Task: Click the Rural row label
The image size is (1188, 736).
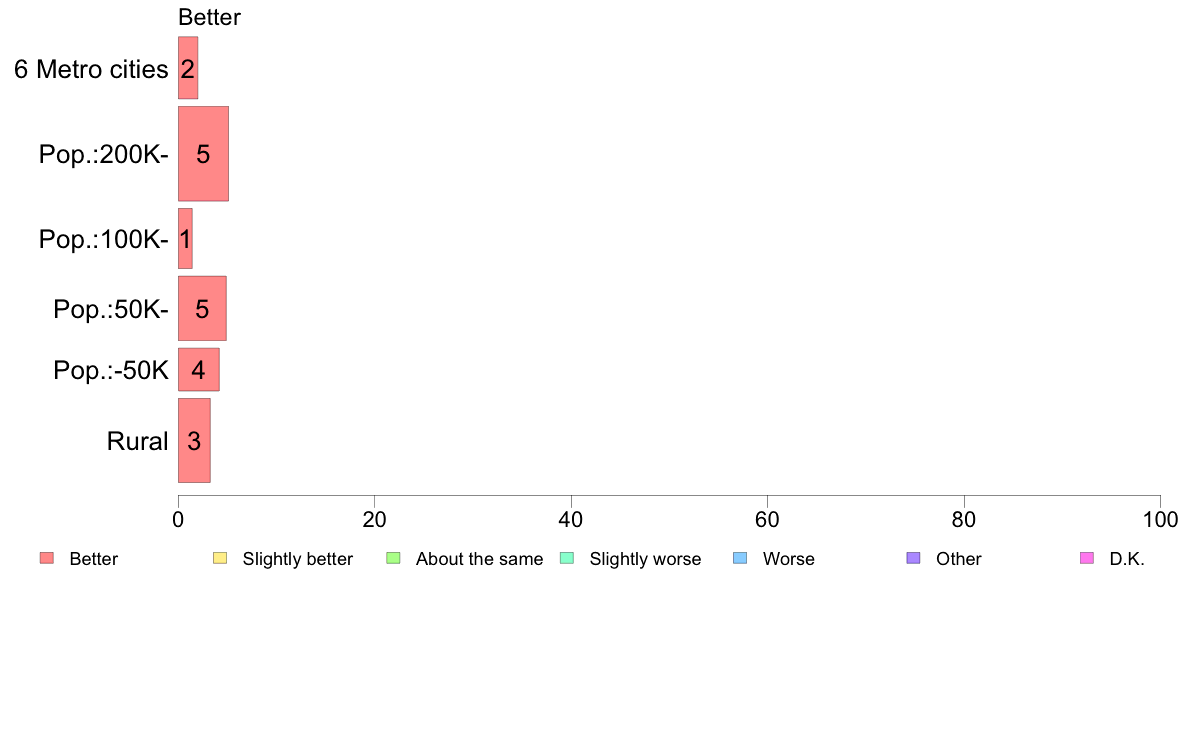Action: pos(137,441)
